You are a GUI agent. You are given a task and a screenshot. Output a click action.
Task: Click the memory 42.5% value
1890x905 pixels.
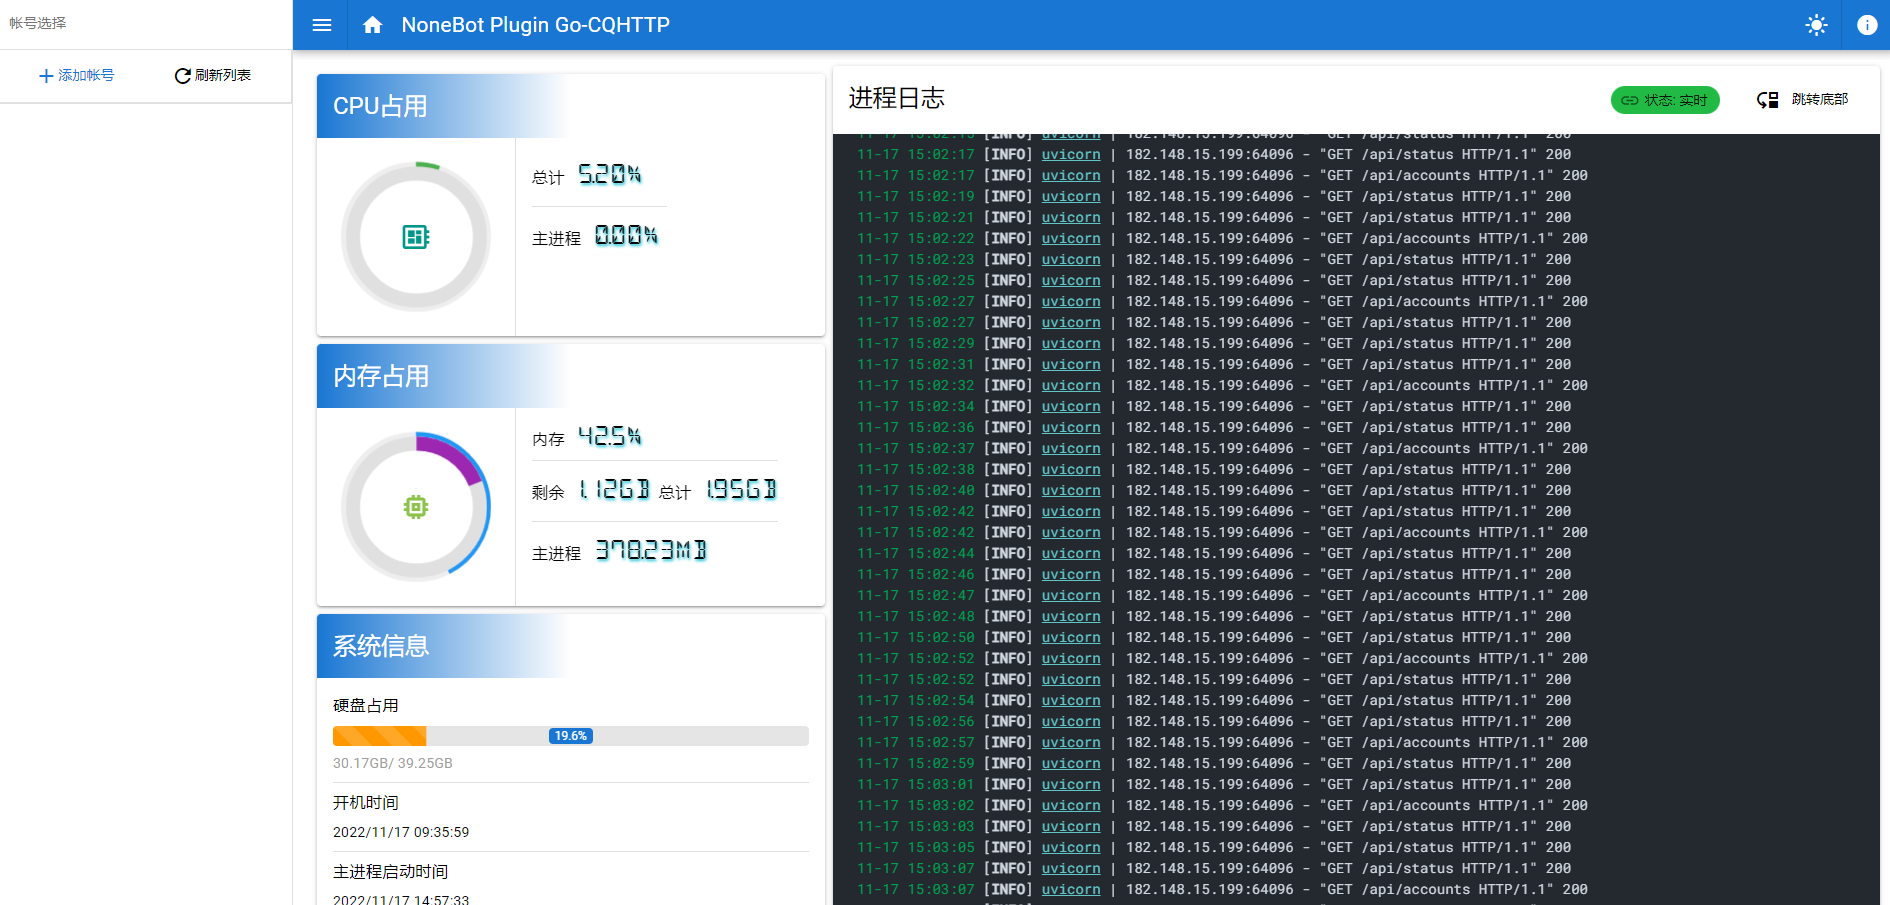tap(610, 437)
